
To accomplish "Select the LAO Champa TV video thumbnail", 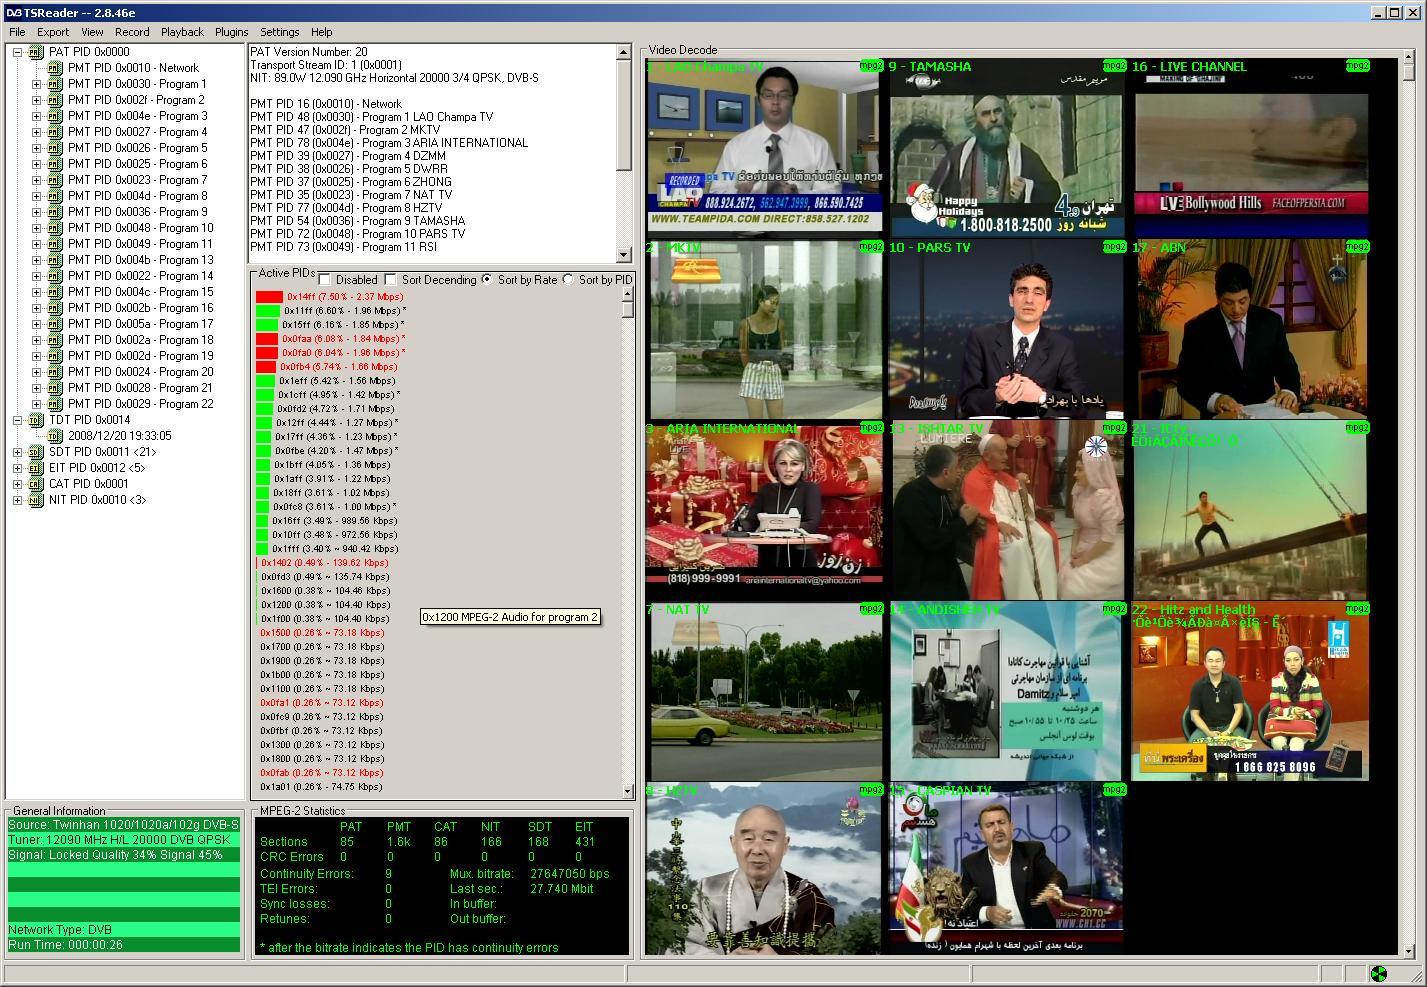I will coord(764,148).
